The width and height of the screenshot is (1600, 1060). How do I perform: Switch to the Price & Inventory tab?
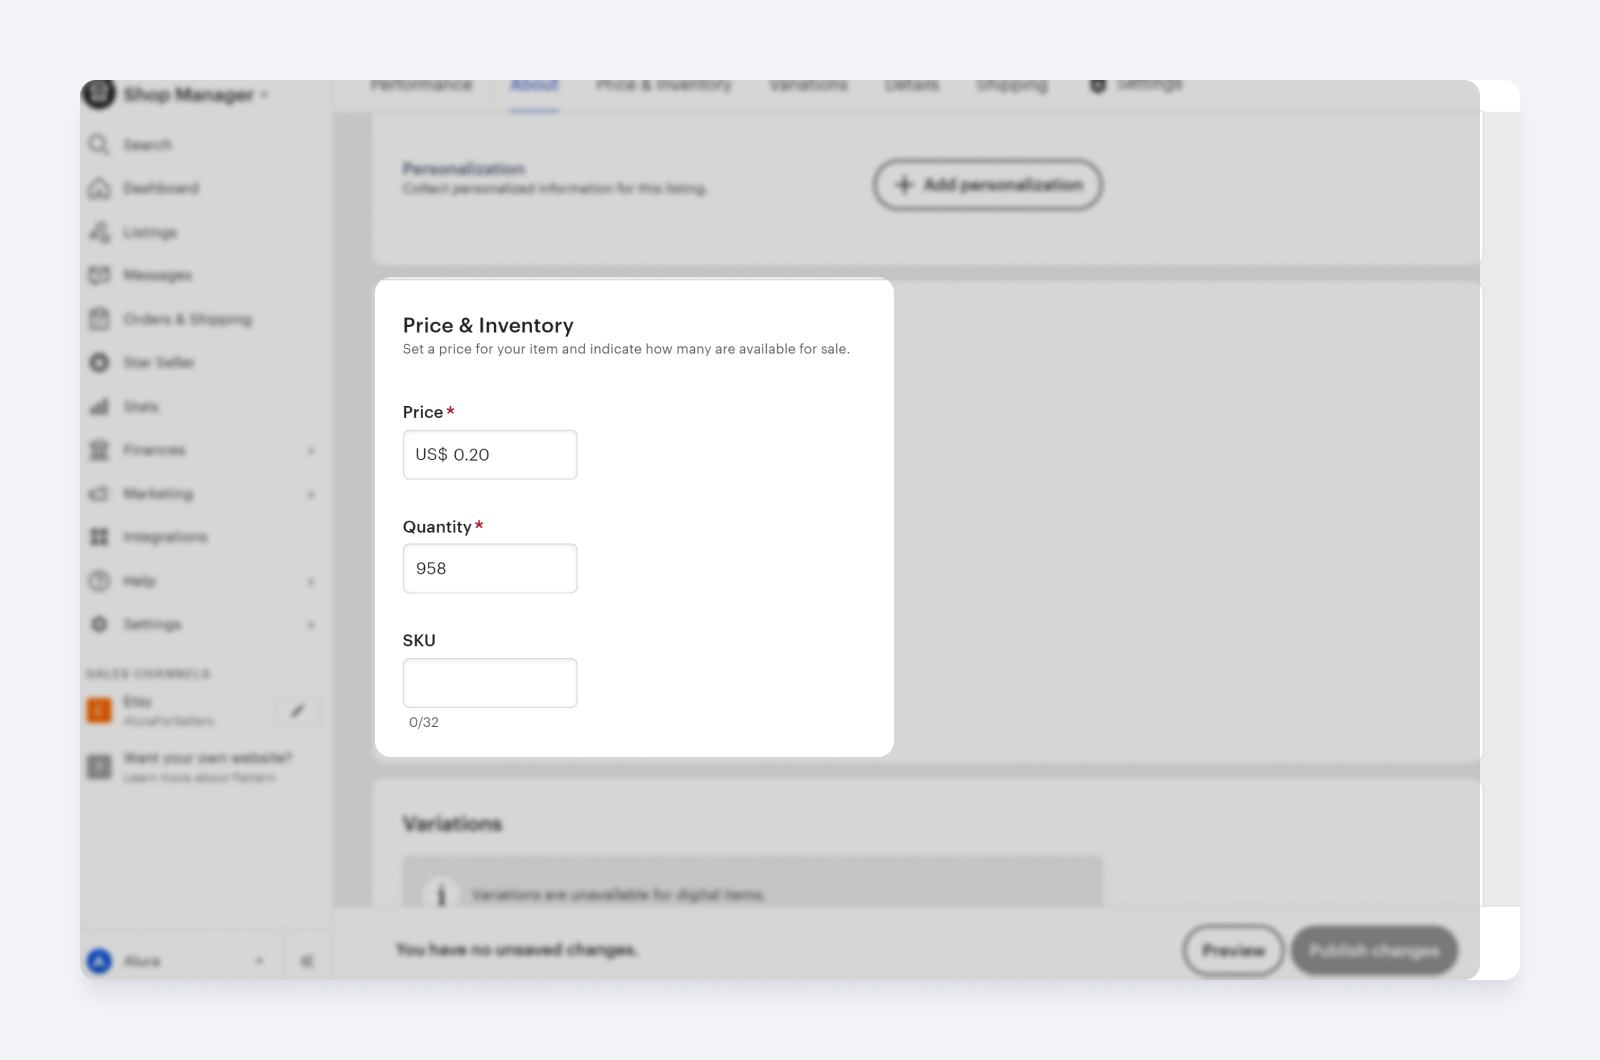tap(664, 86)
